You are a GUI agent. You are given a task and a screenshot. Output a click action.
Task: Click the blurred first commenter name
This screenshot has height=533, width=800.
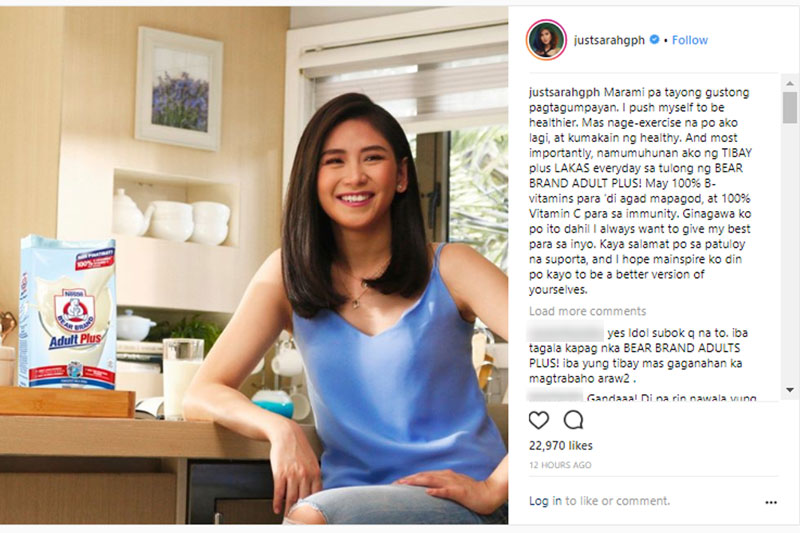565,333
